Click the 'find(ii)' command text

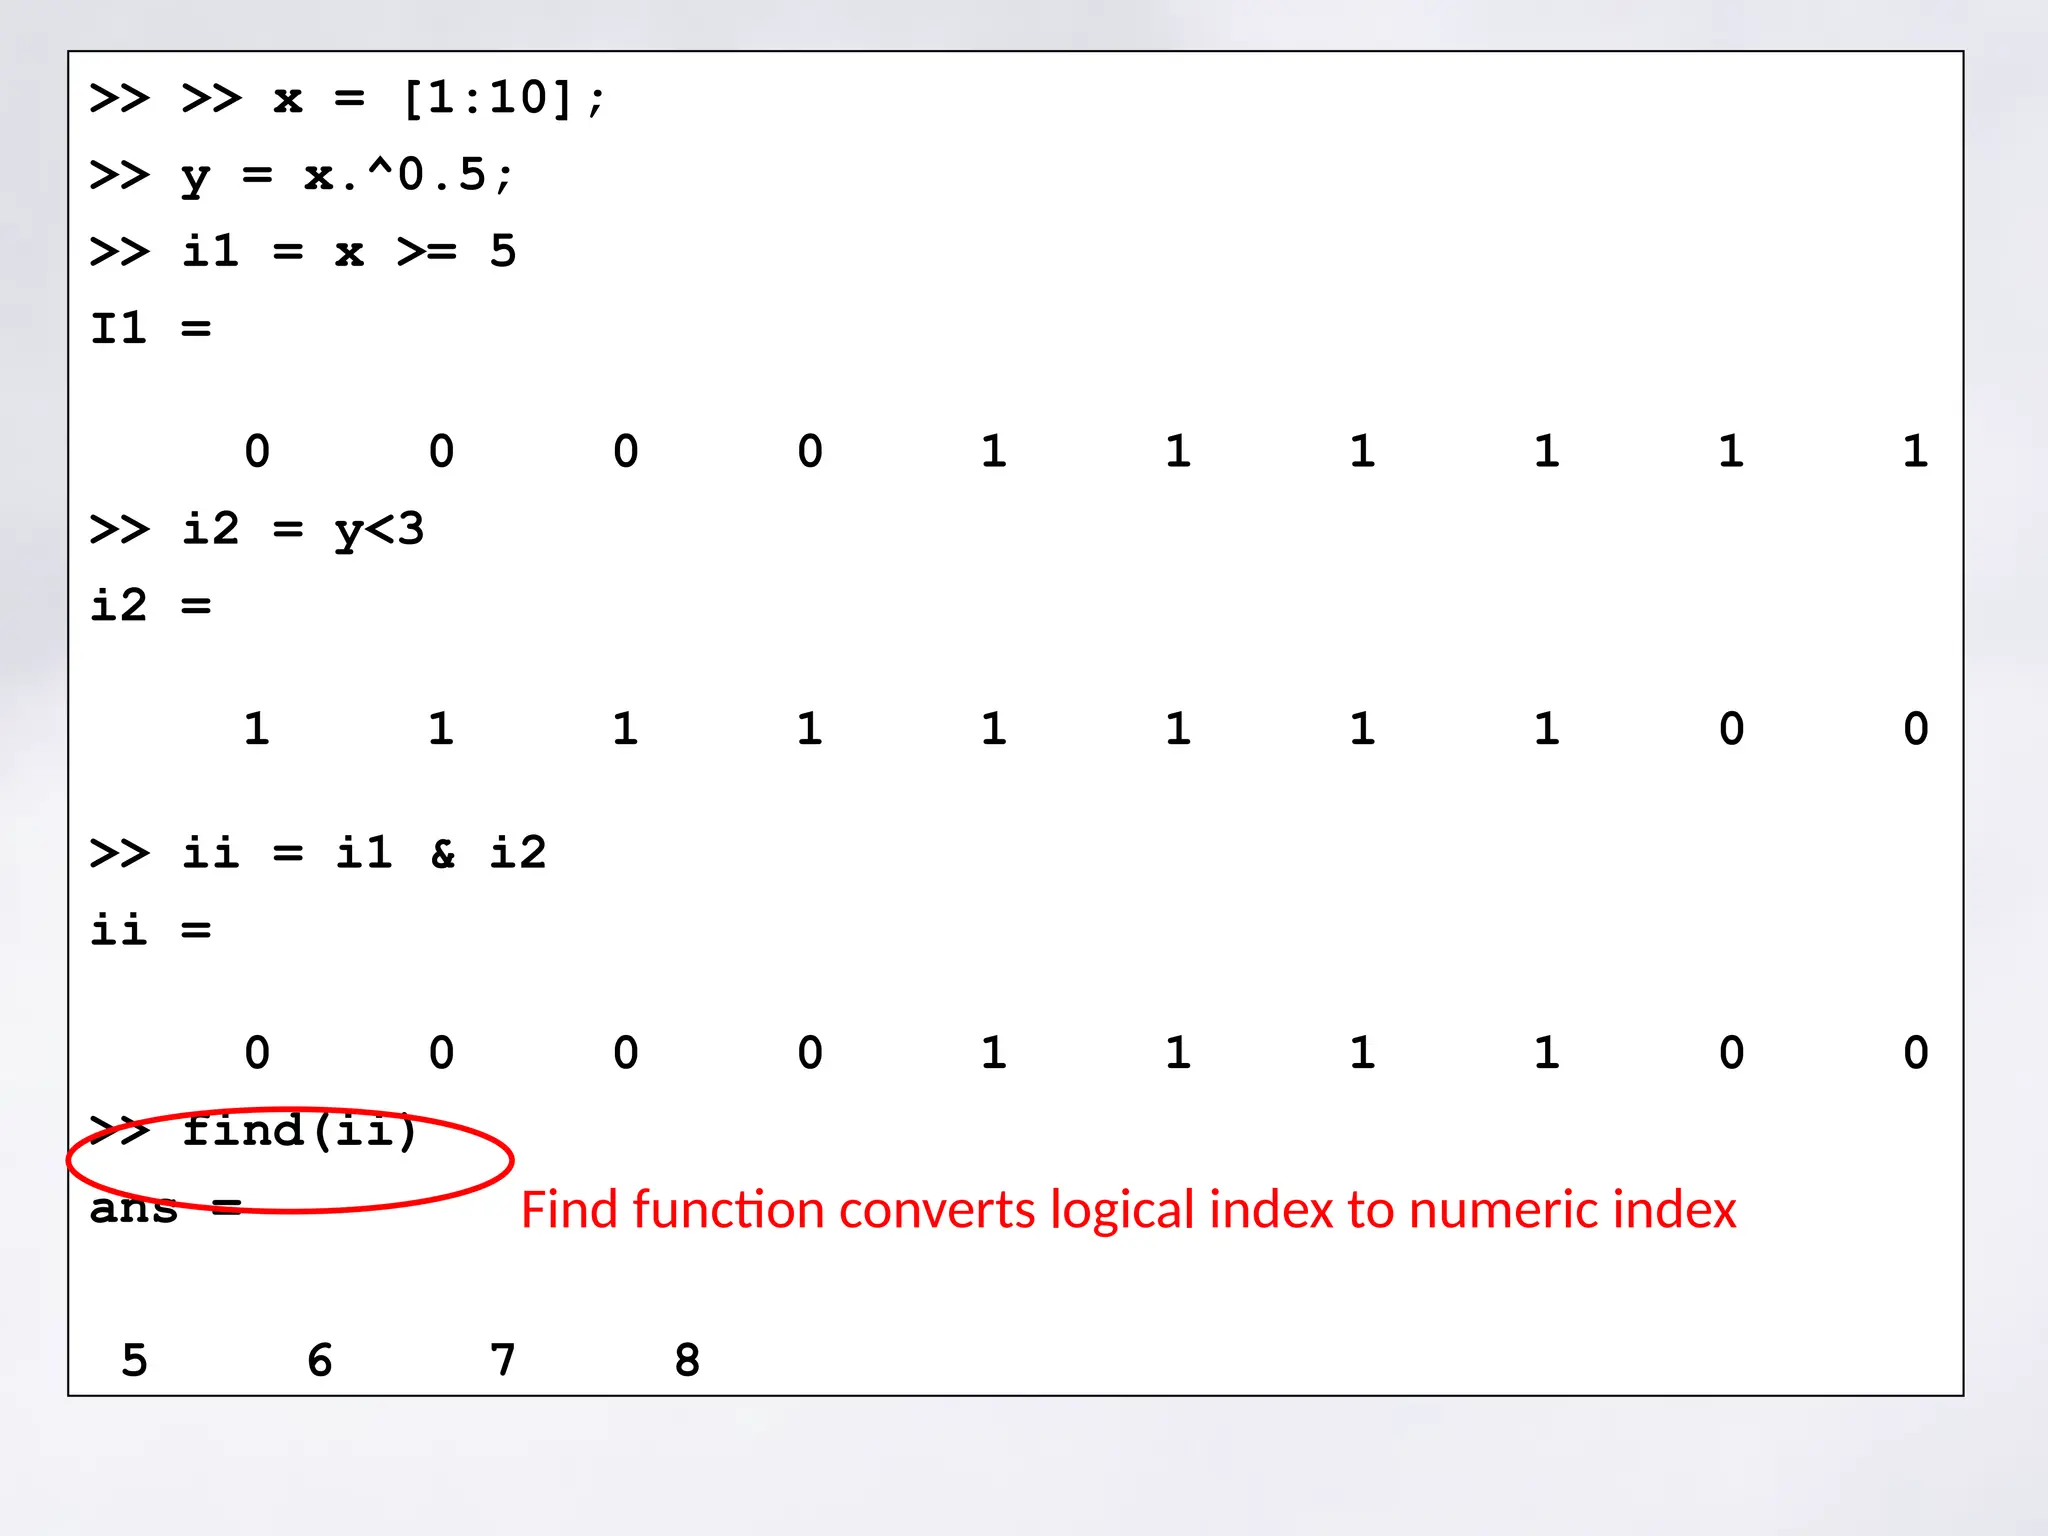[299, 1131]
